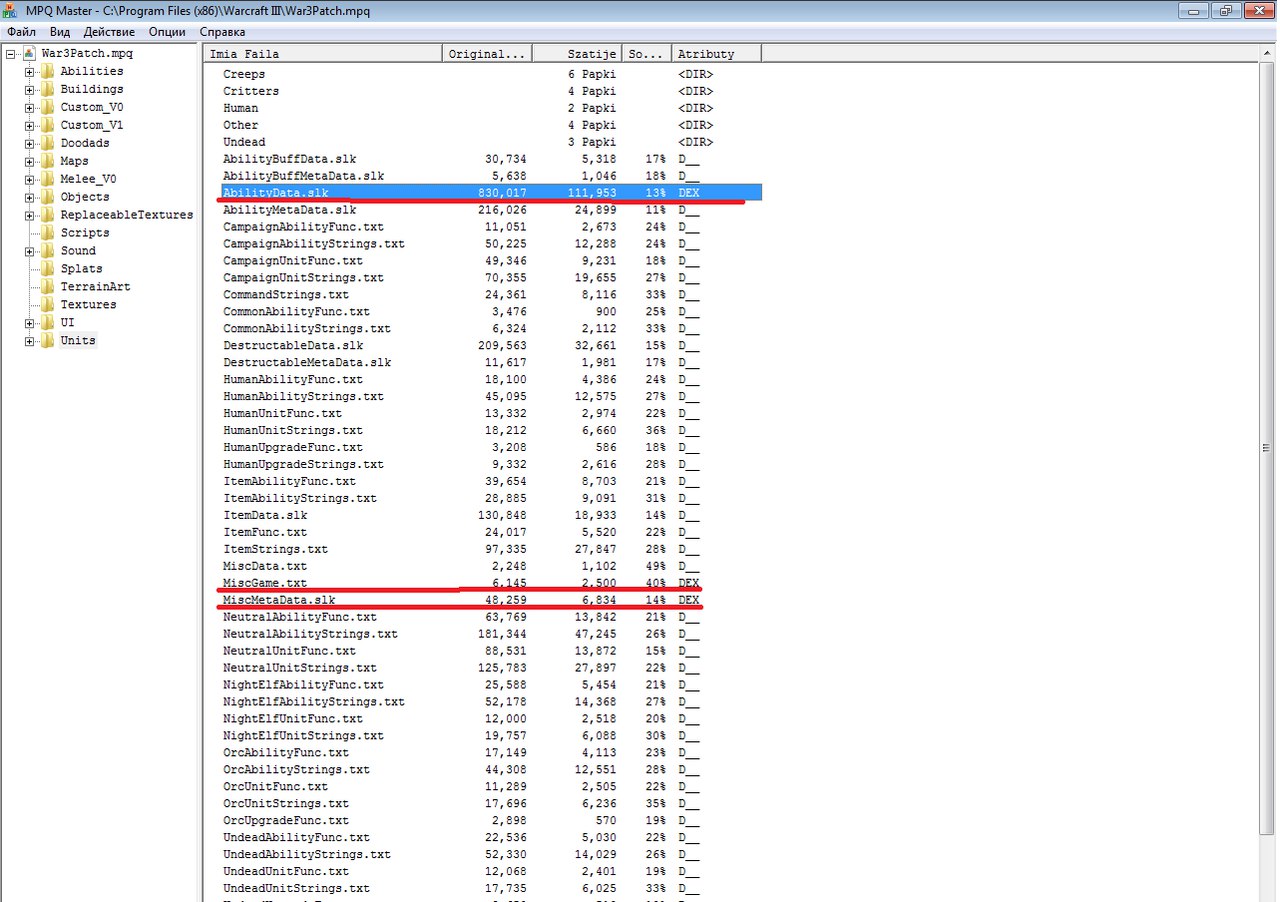1280x902 pixels.
Task: Expand the Custom_V0 tree node
Action: click(30, 107)
